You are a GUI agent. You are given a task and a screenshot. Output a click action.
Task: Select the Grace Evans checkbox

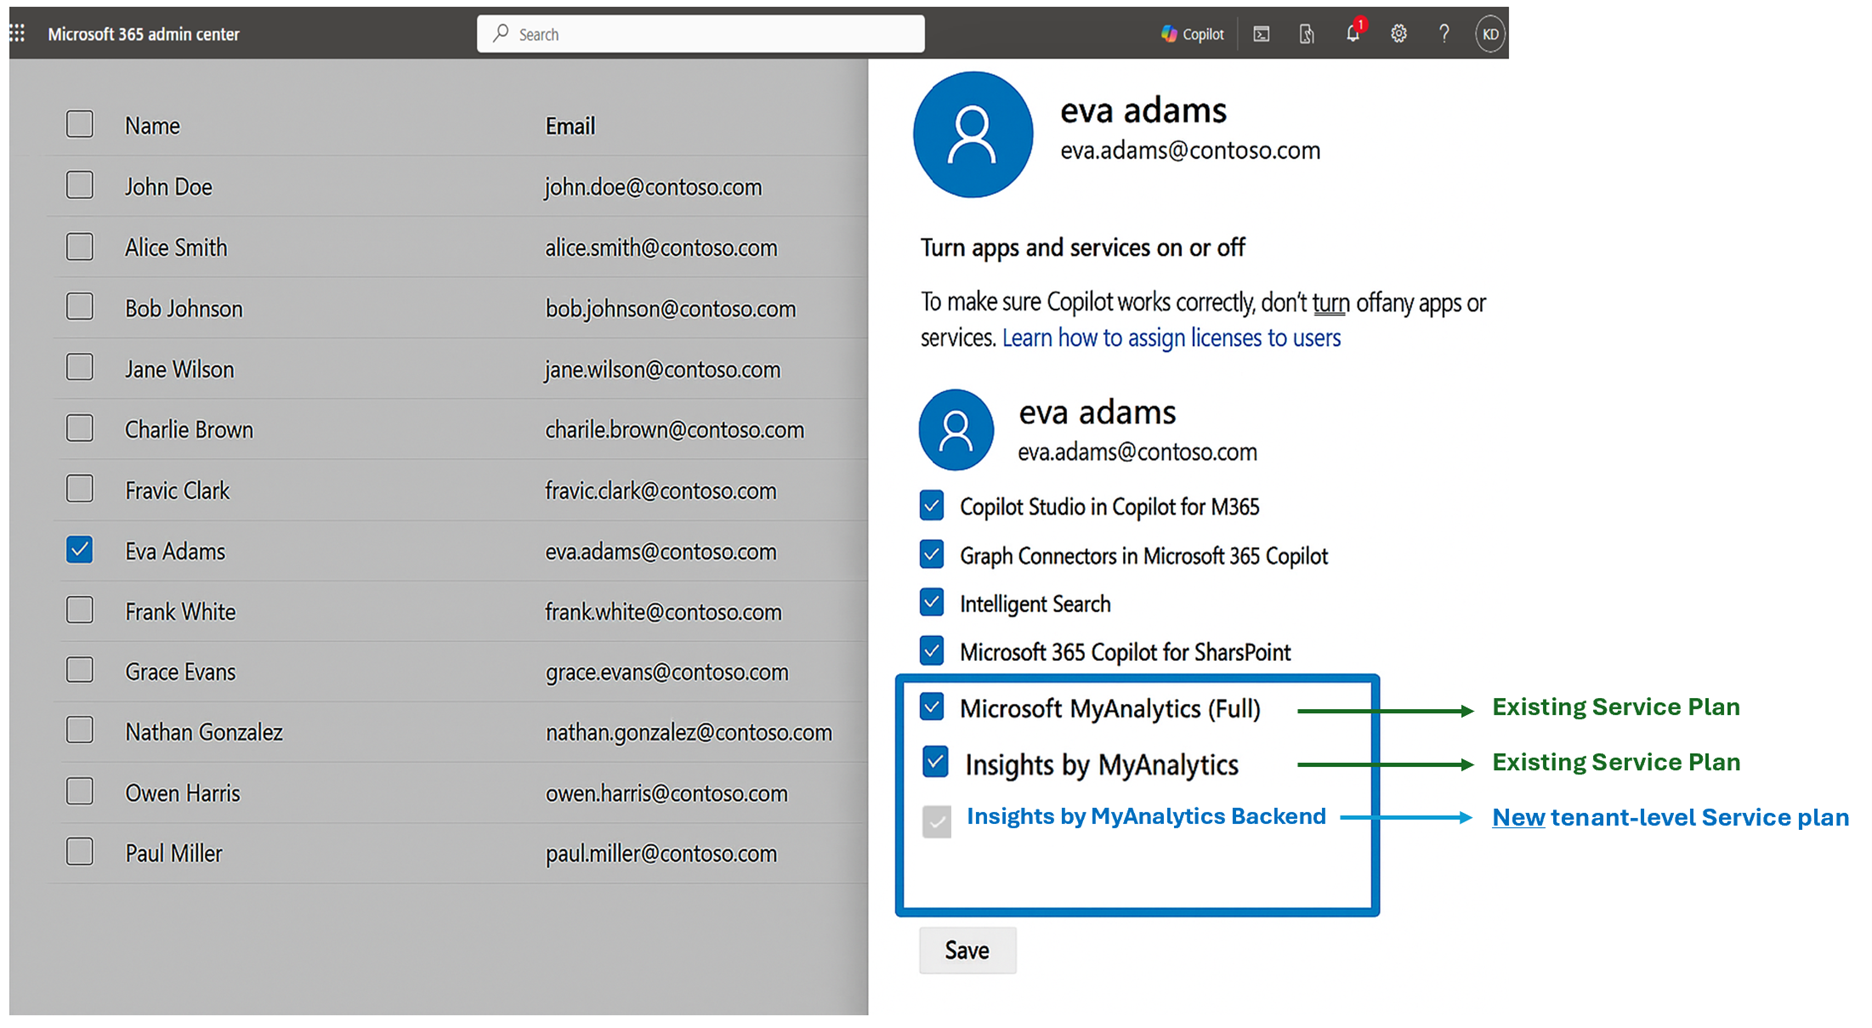(x=80, y=670)
